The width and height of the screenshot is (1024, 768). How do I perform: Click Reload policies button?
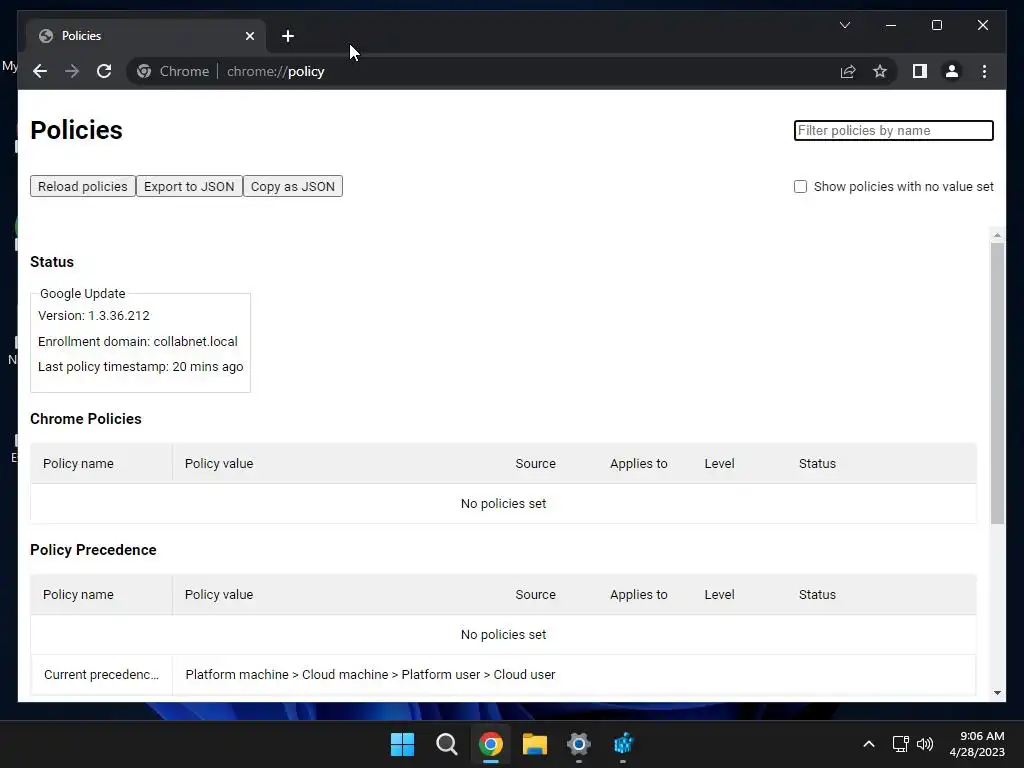[82, 186]
